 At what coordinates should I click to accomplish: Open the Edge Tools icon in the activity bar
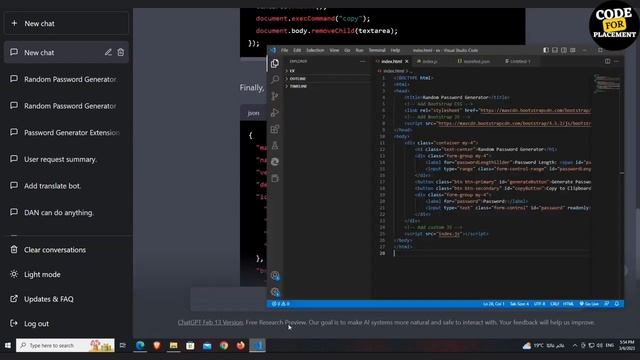(275, 162)
